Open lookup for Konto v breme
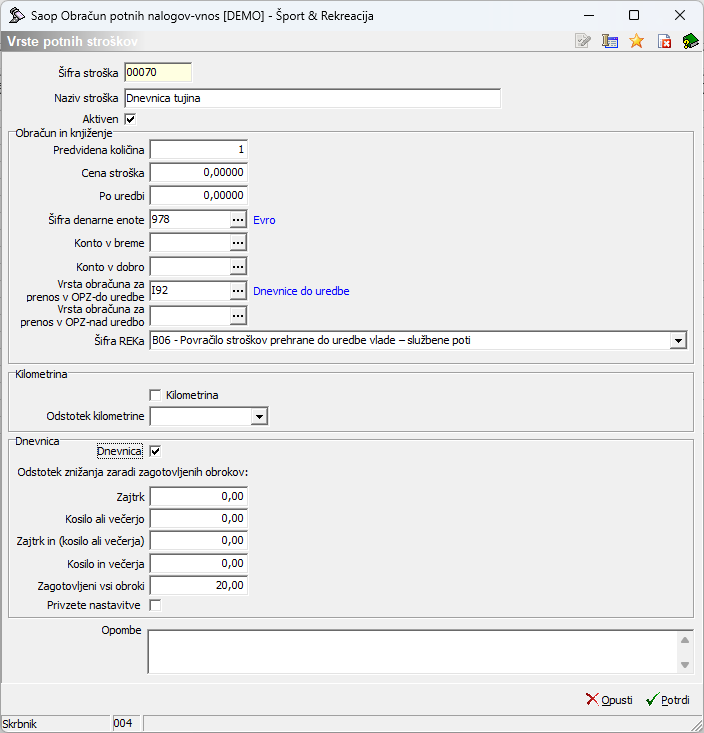This screenshot has height=733, width=704. 238,243
